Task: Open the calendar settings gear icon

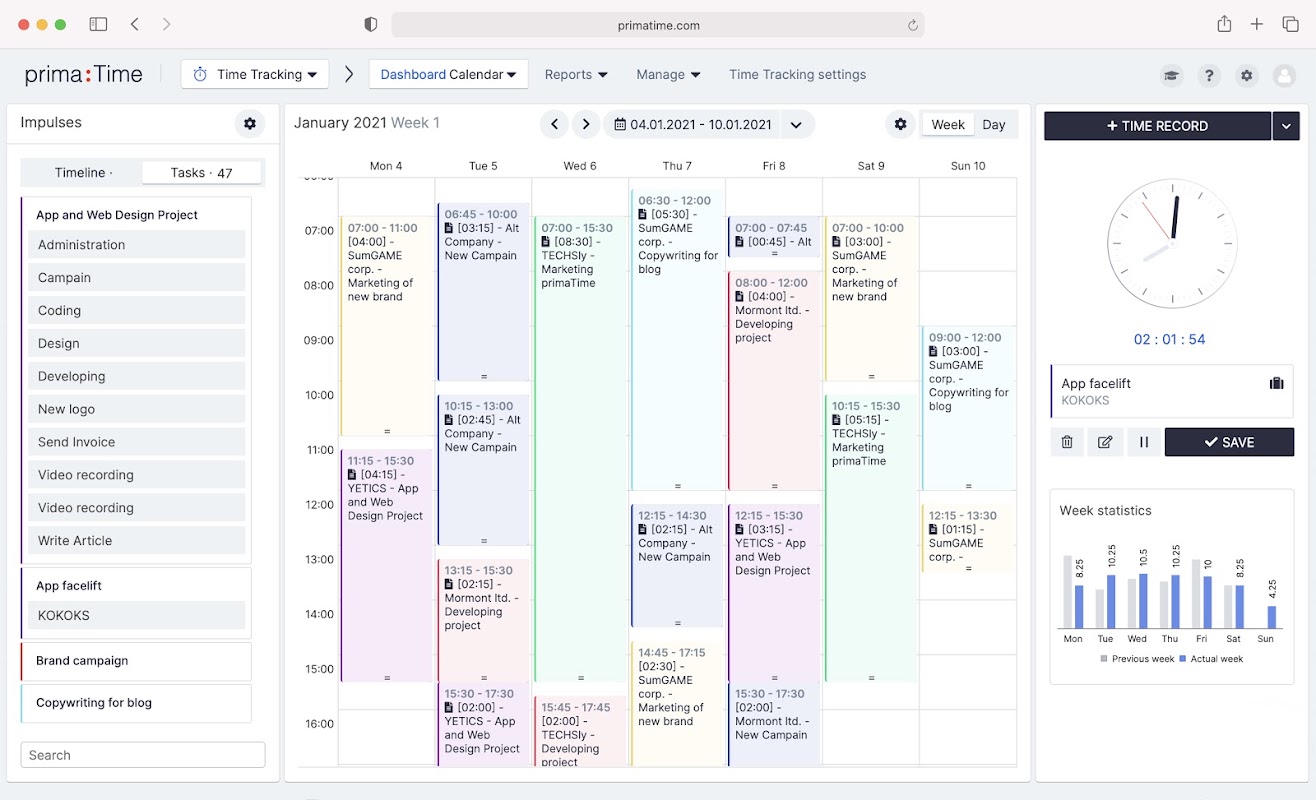Action: 900,124
